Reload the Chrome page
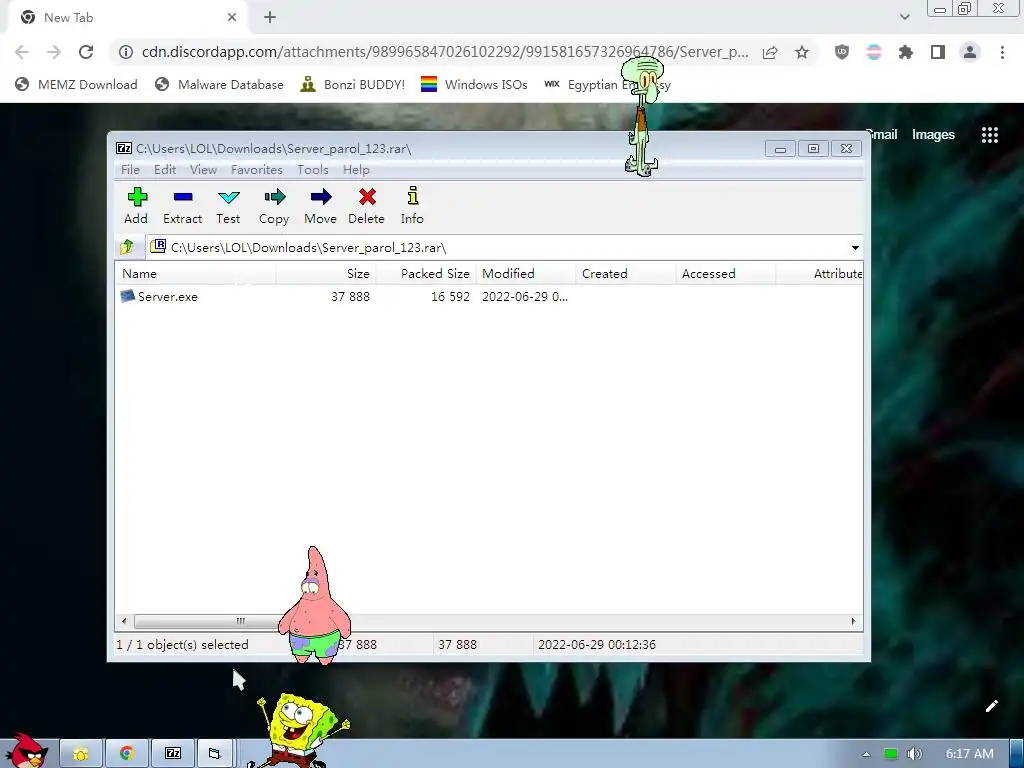The height and width of the screenshot is (768, 1024). [86, 52]
